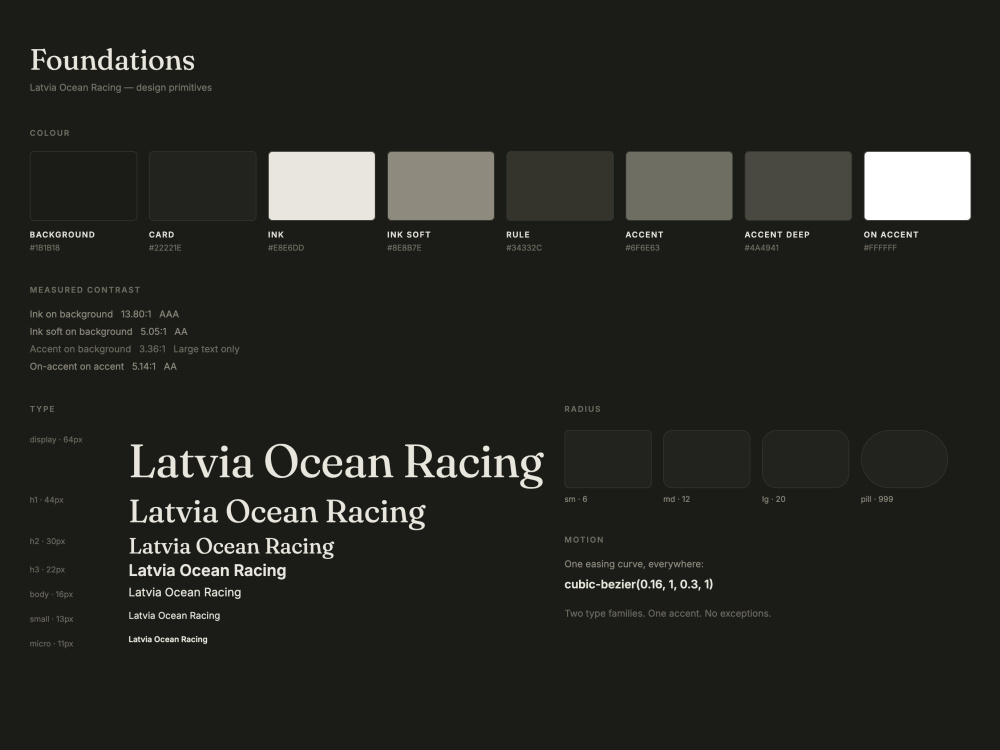Select the white On Accent swatch
1000x750 pixels.
917,186
